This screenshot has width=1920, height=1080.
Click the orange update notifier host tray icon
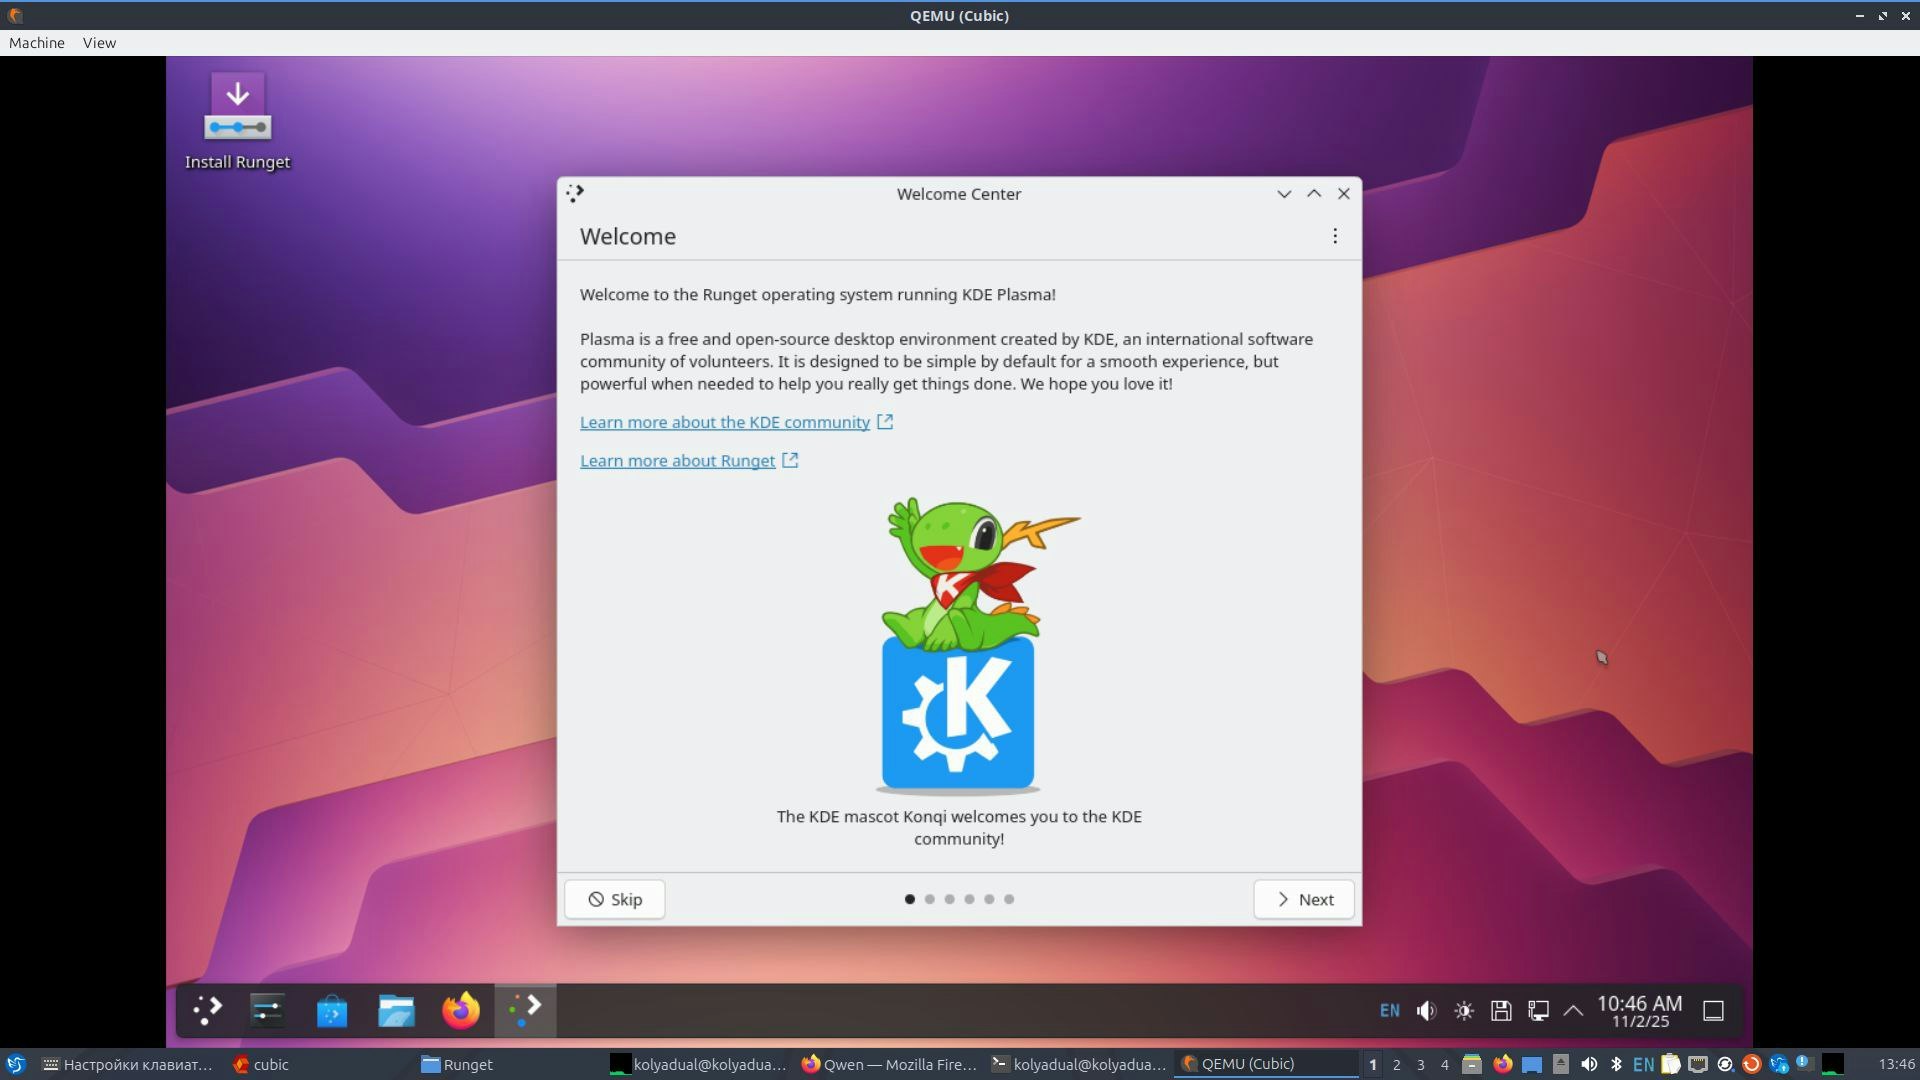pyautogui.click(x=1751, y=1064)
